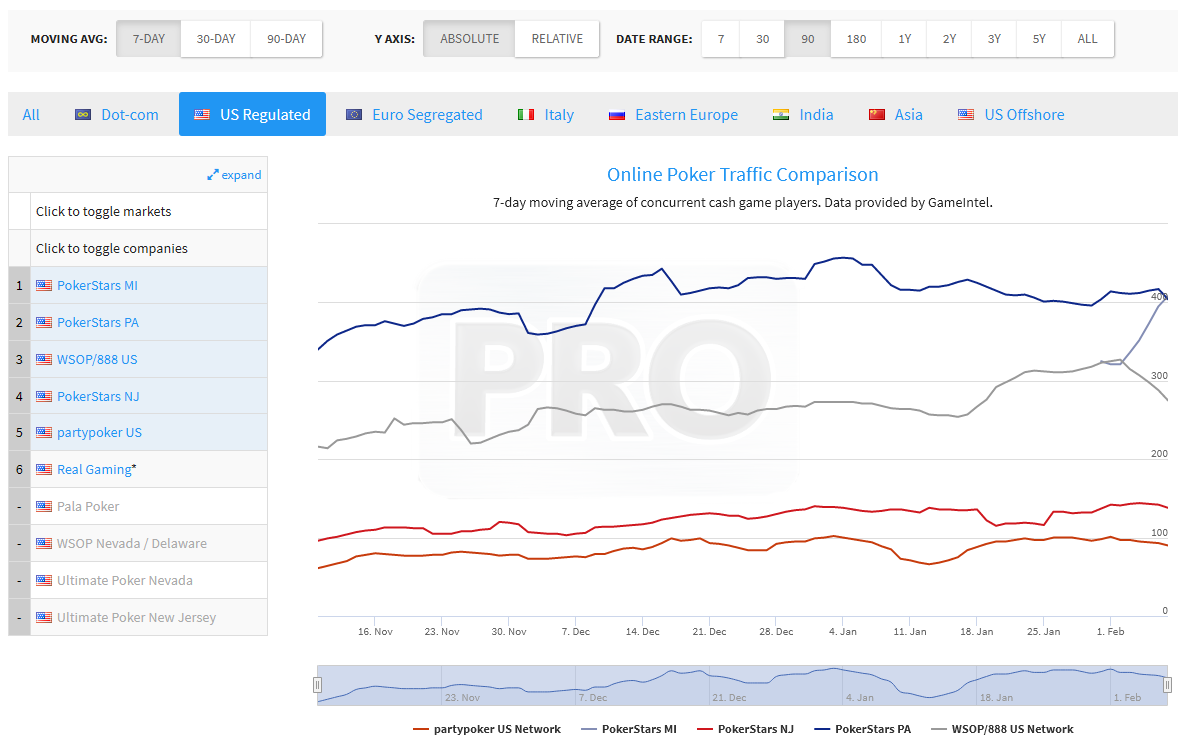The width and height of the screenshot is (1188, 746).
Task: Set date range to 90 days
Action: [808, 39]
